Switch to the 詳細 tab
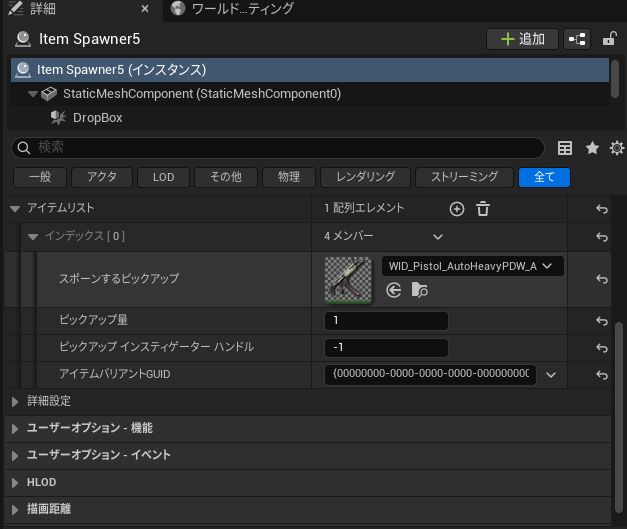The width and height of the screenshot is (627, 529). pos(43,8)
